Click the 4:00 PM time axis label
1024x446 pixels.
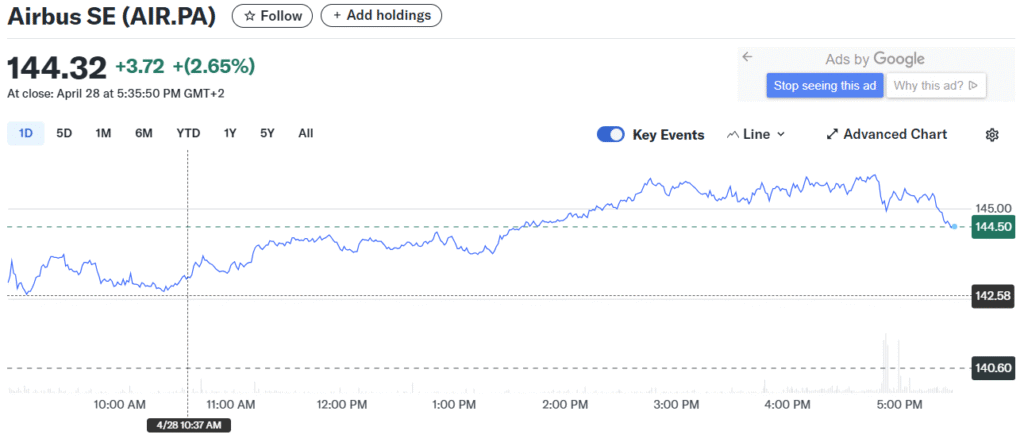788,405
